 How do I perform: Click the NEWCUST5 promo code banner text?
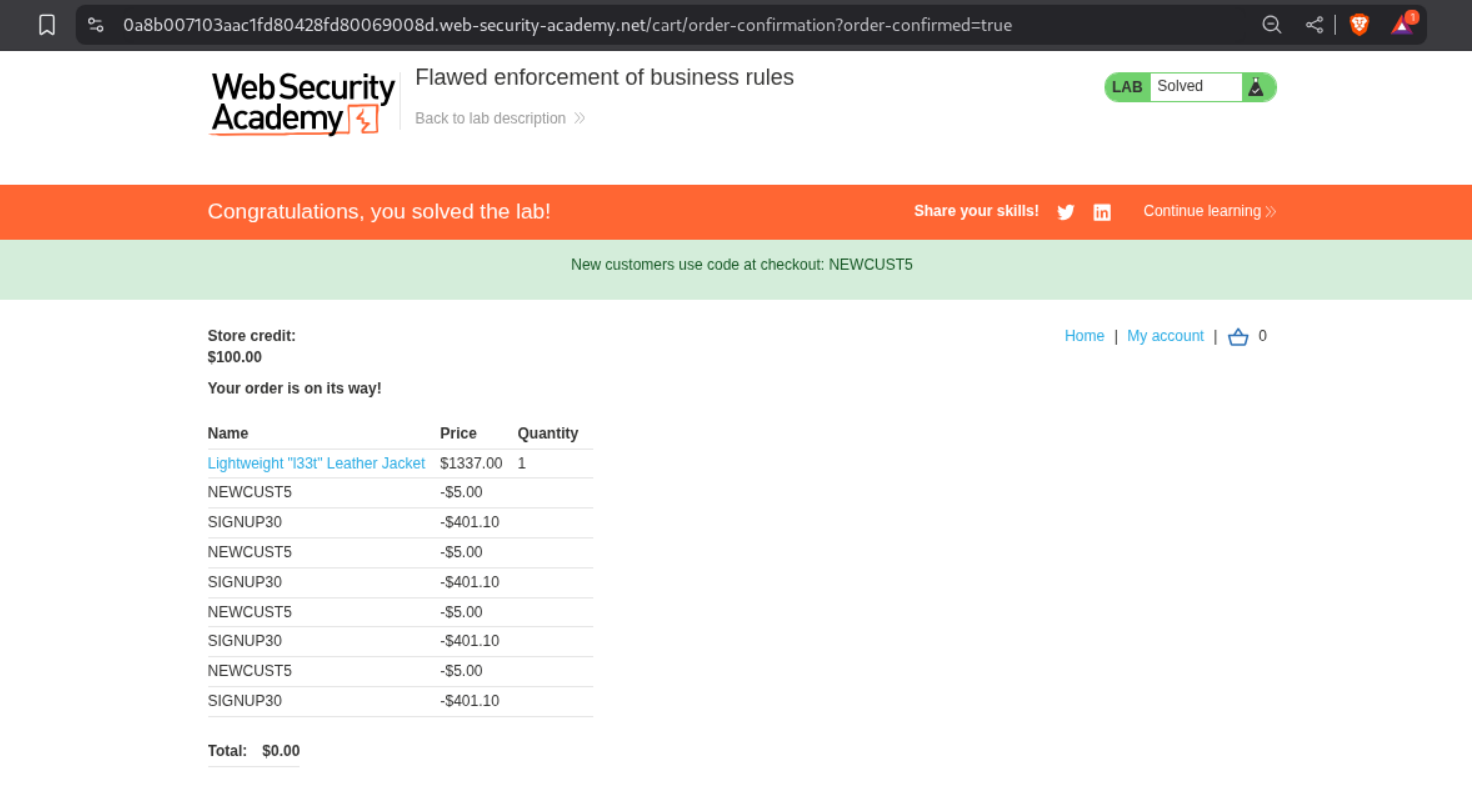(741, 265)
